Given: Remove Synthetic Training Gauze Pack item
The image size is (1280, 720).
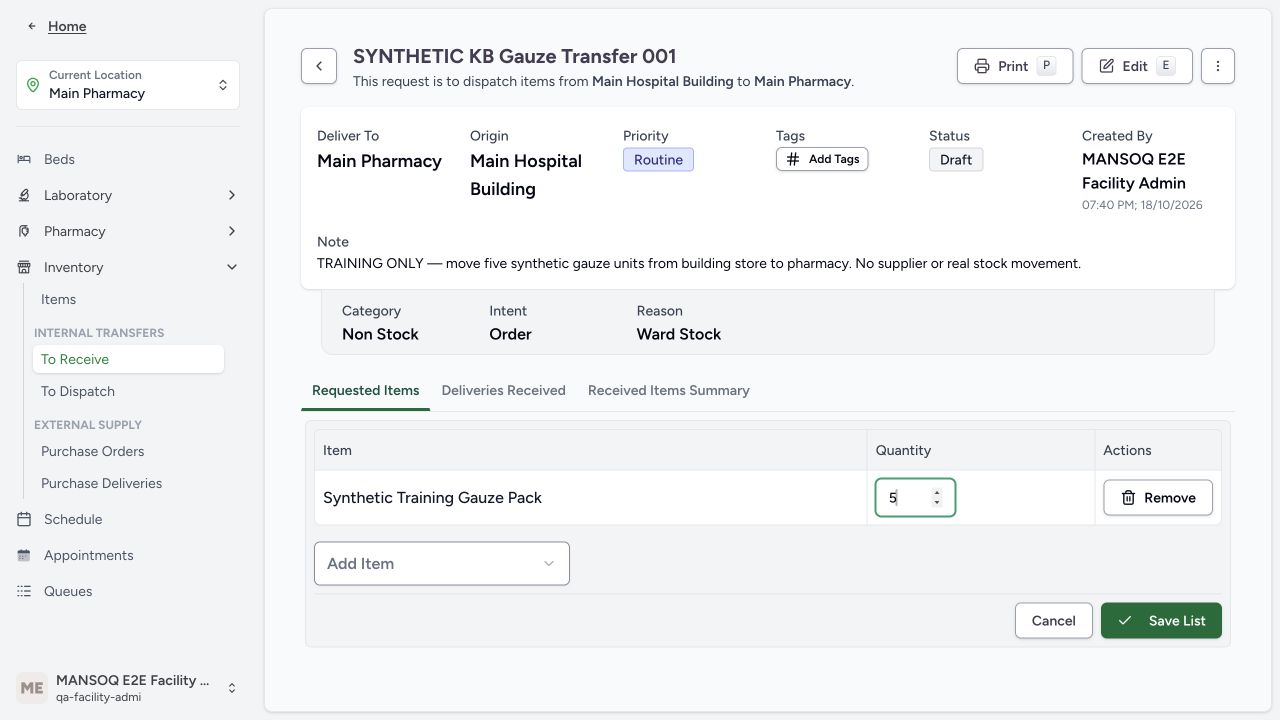Looking at the screenshot, I should coord(1158,498).
